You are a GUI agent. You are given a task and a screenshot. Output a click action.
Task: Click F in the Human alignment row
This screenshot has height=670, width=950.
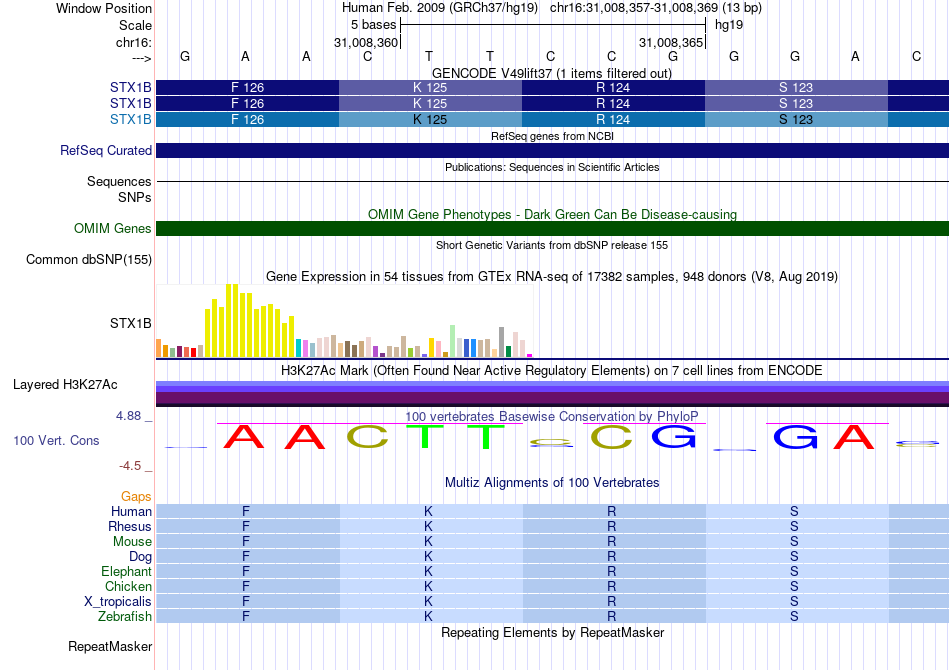click(x=246, y=511)
